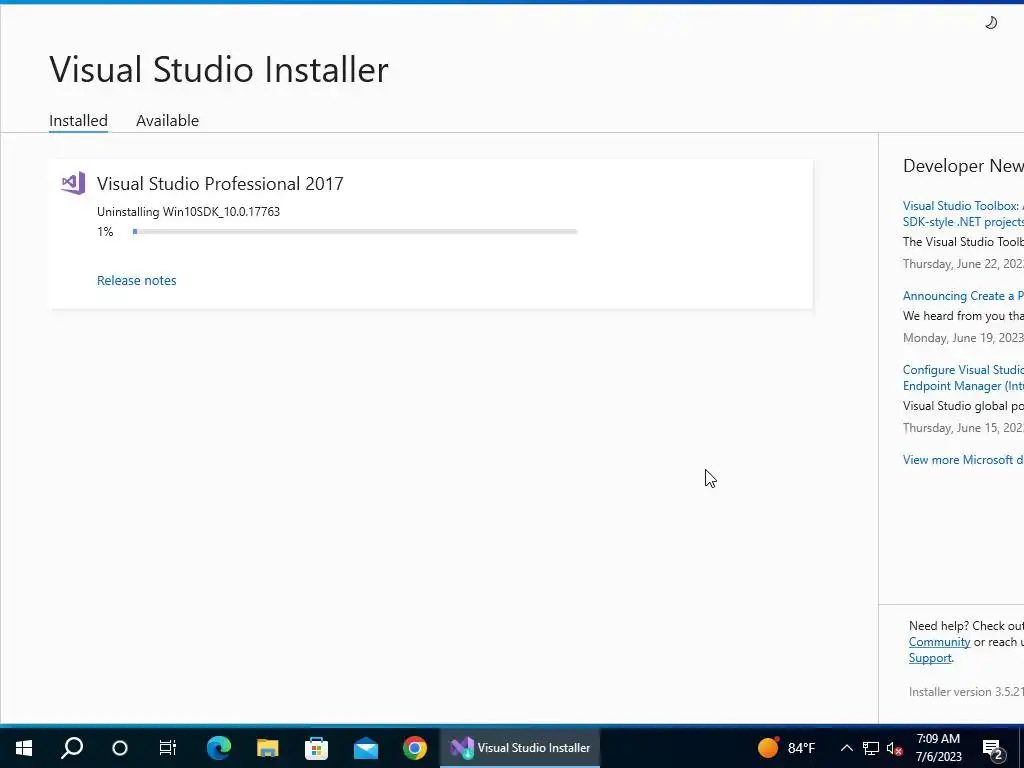Open Cortana circle icon on taskbar
The height and width of the screenshot is (768, 1024).
pos(120,748)
